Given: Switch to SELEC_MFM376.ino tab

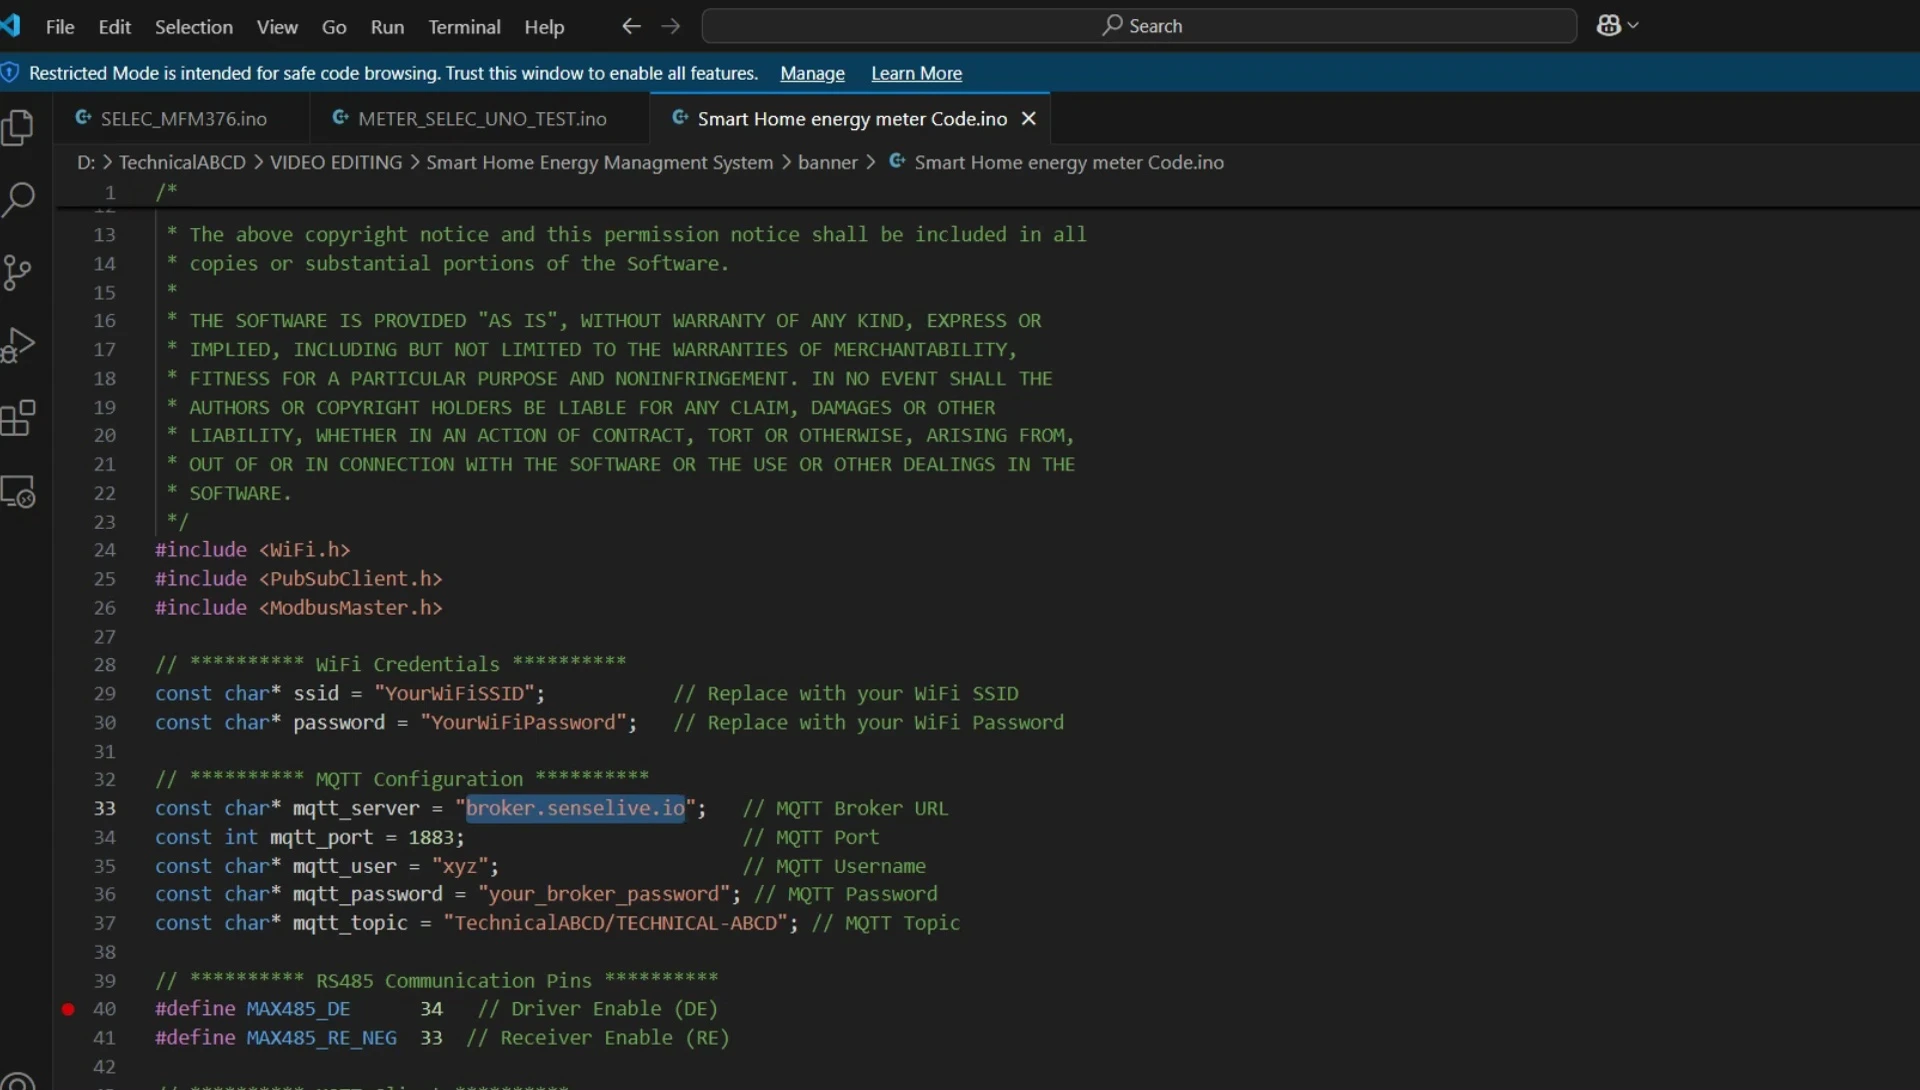Looking at the screenshot, I should coord(184,119).
